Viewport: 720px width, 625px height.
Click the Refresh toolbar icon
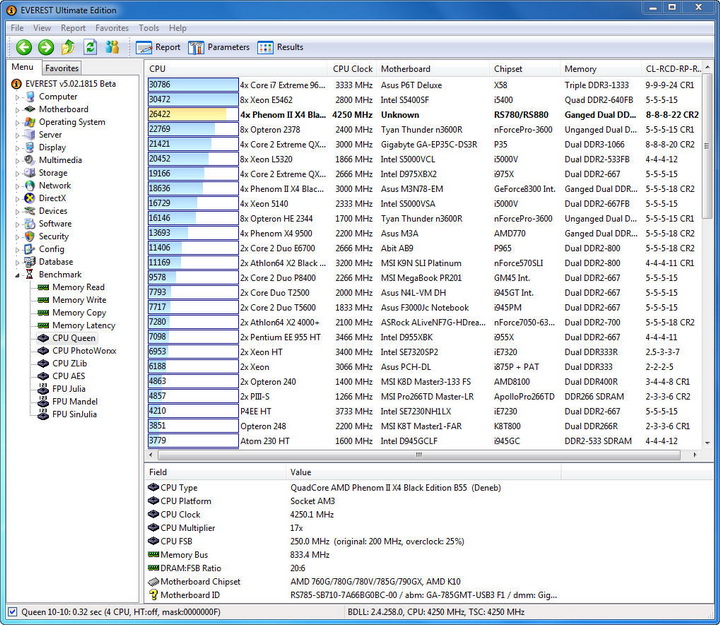click(x=90, y=47)
